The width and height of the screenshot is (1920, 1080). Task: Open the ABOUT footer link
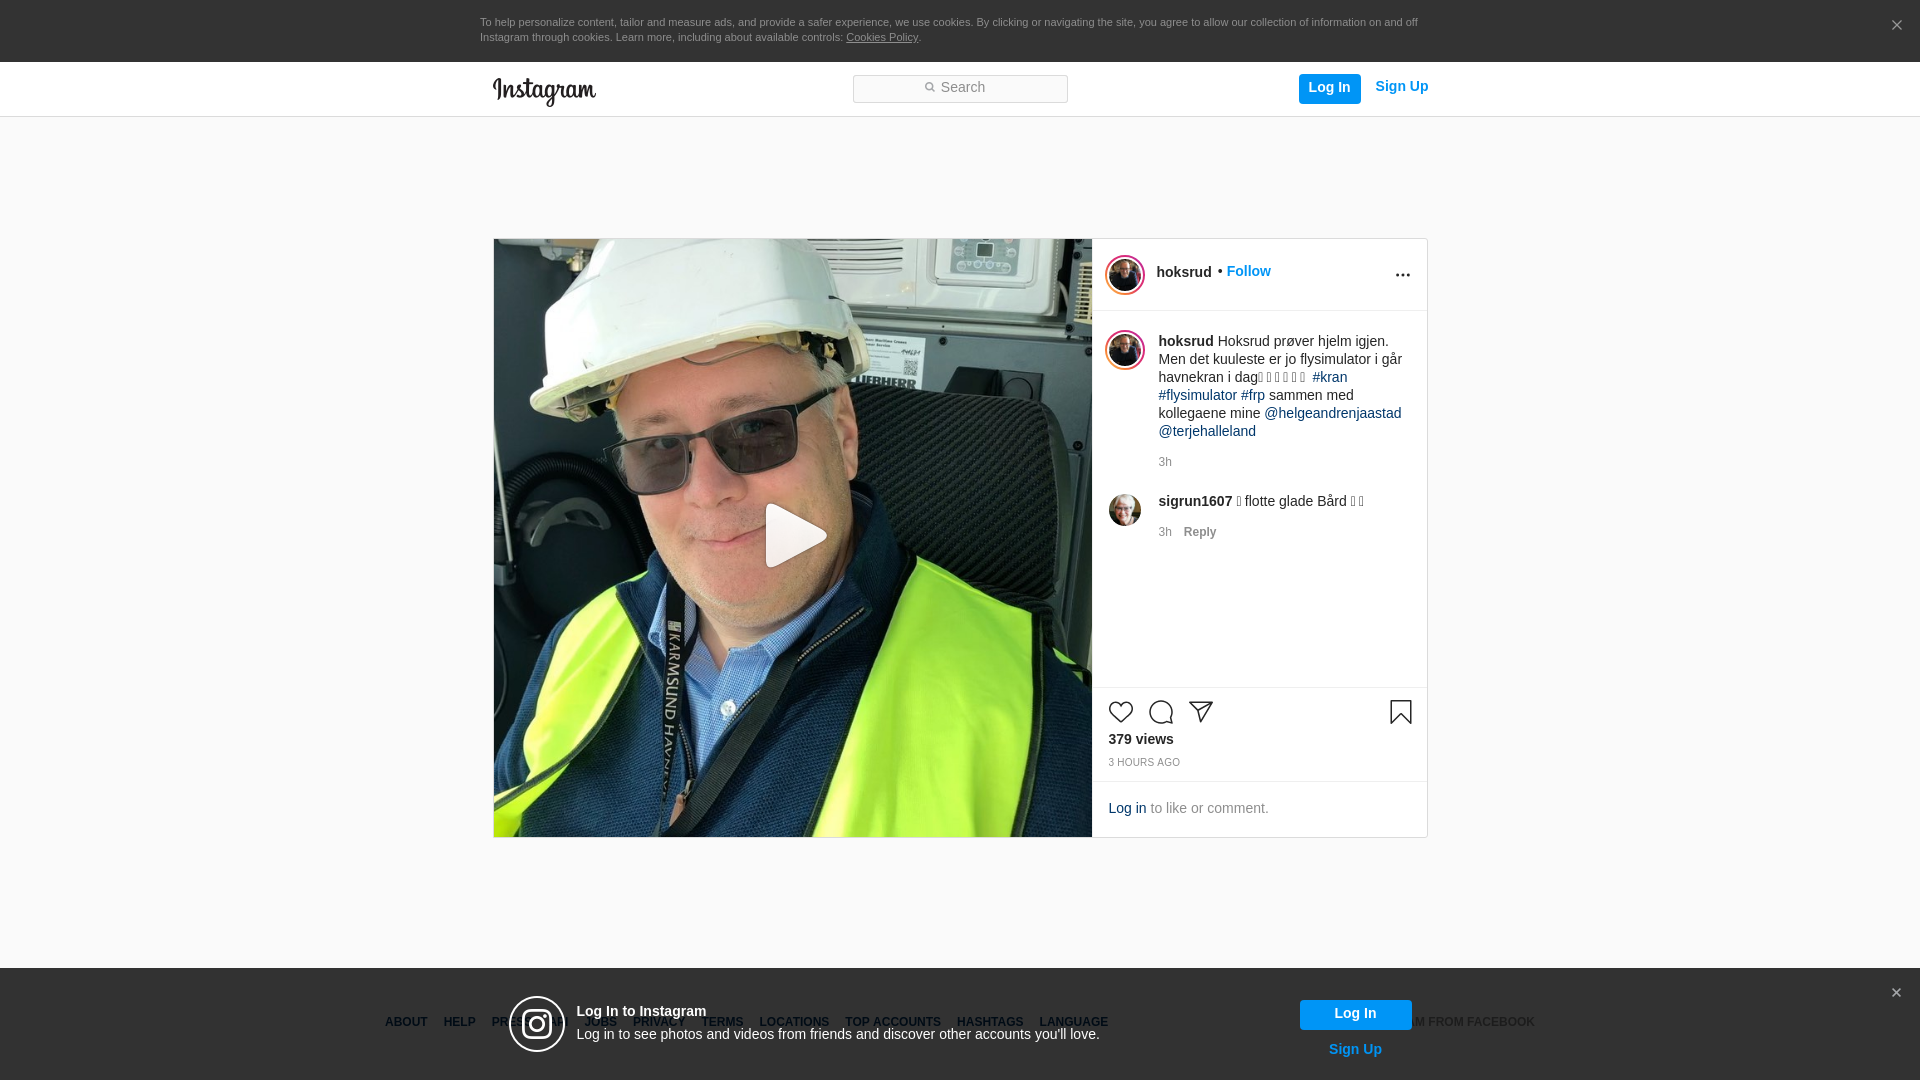click(406, 1022)
